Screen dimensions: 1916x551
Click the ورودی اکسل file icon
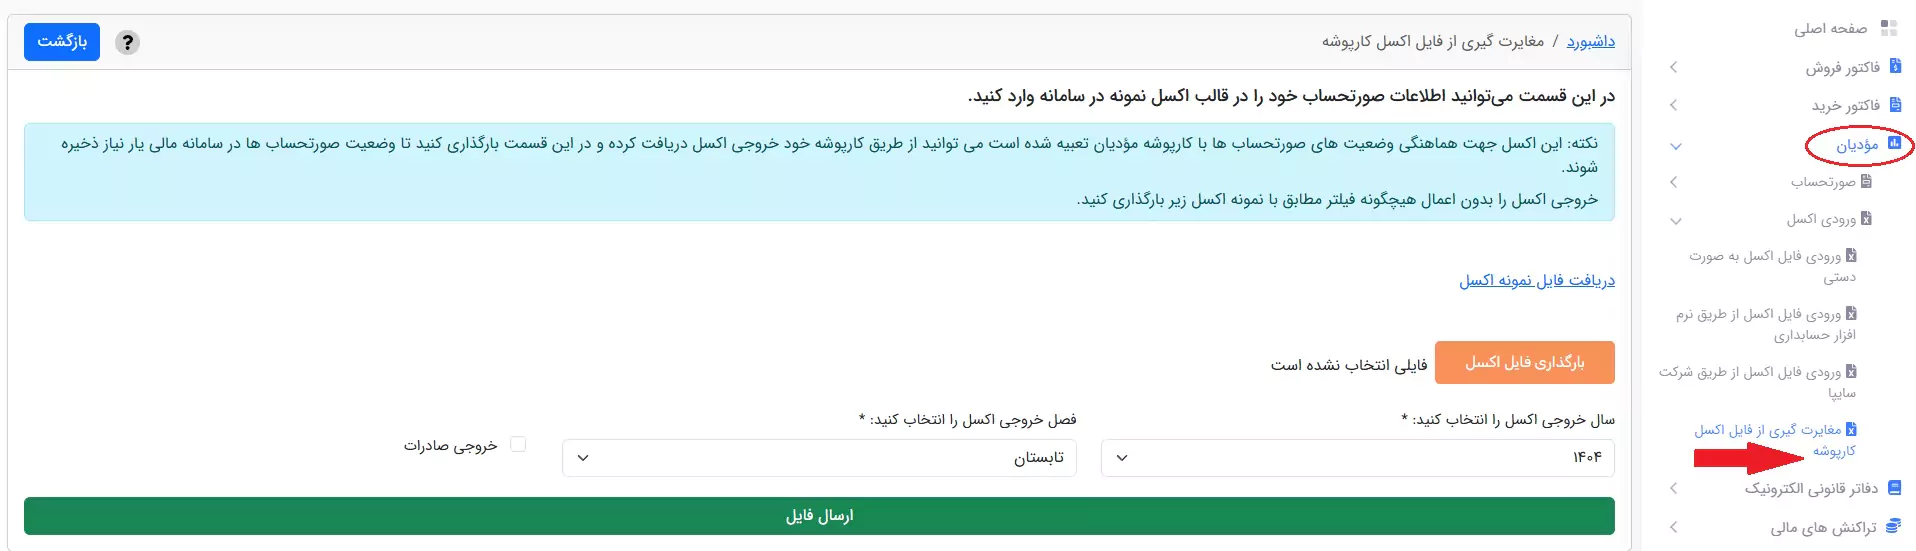1866,218
